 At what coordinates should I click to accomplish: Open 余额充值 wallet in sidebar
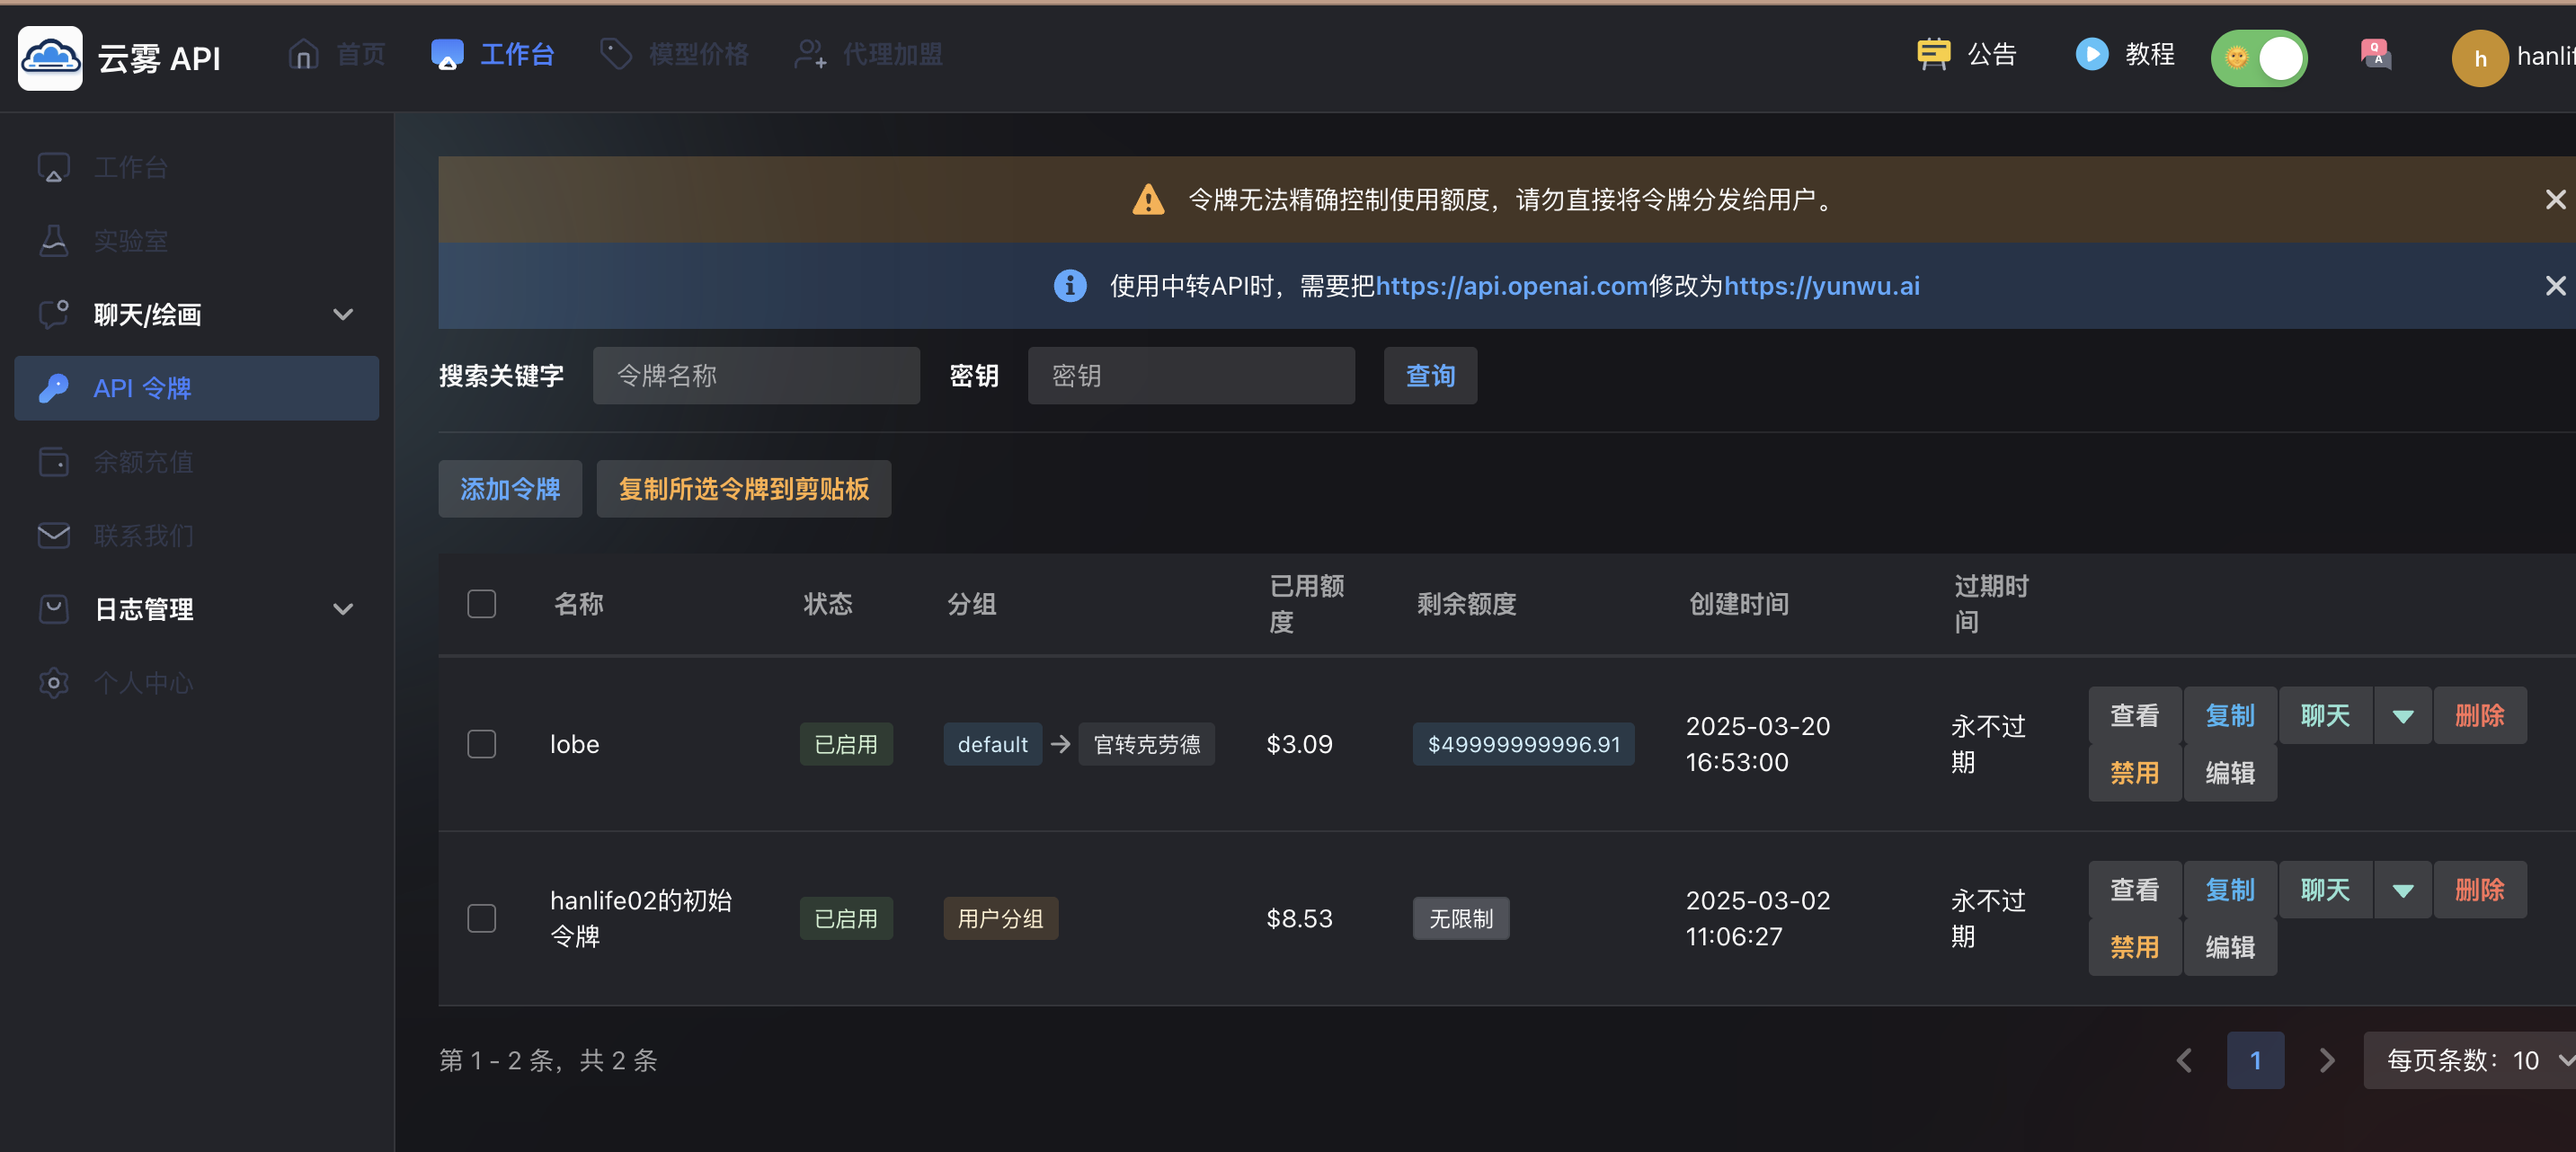pyautogui.click(x=54, y=462)
